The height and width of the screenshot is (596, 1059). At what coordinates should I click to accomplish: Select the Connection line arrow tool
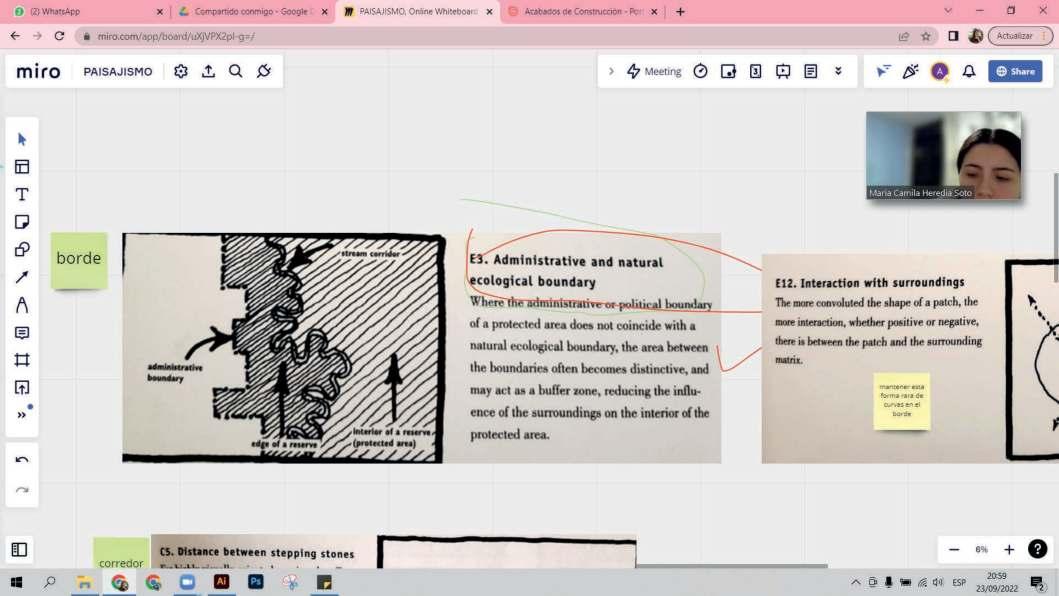[22, 277]
